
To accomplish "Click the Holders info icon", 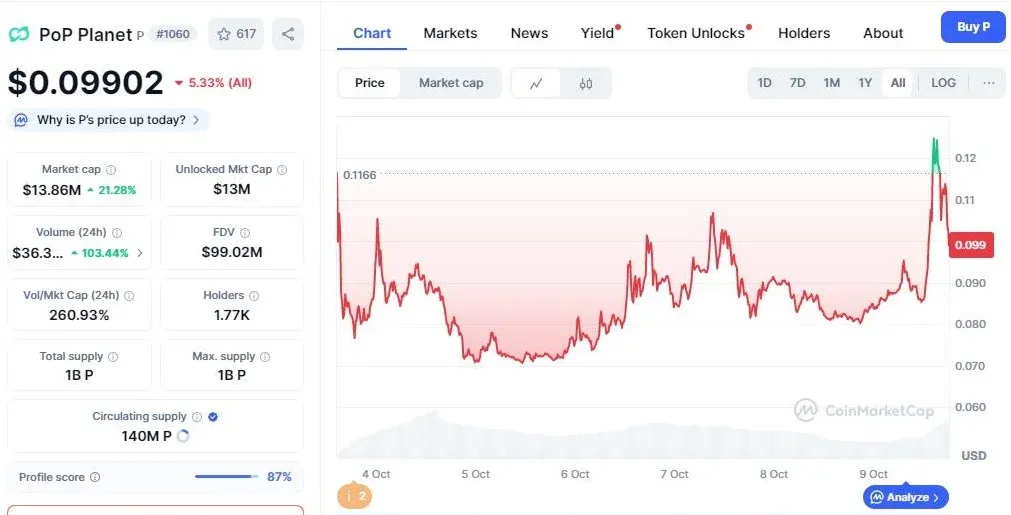I will (254, 296).
